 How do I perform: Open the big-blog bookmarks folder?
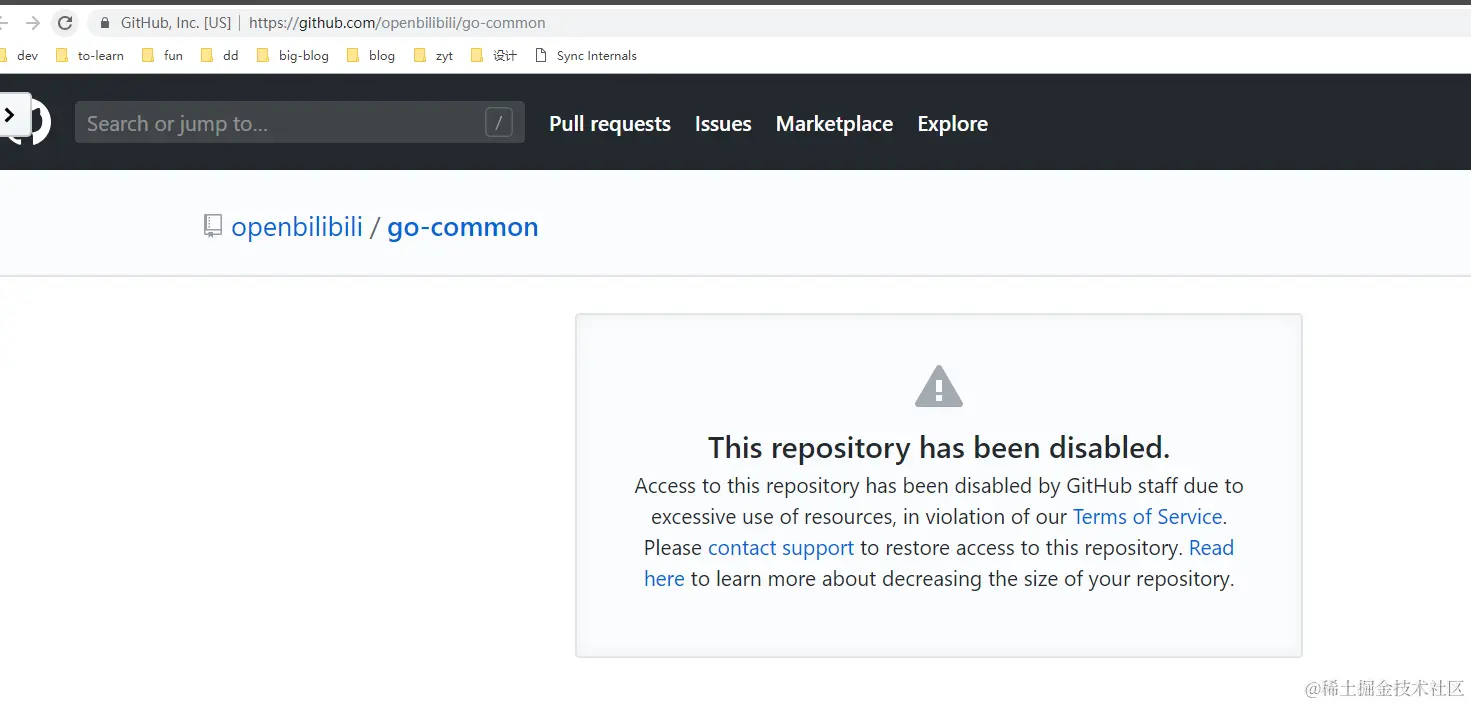[292, 56]
